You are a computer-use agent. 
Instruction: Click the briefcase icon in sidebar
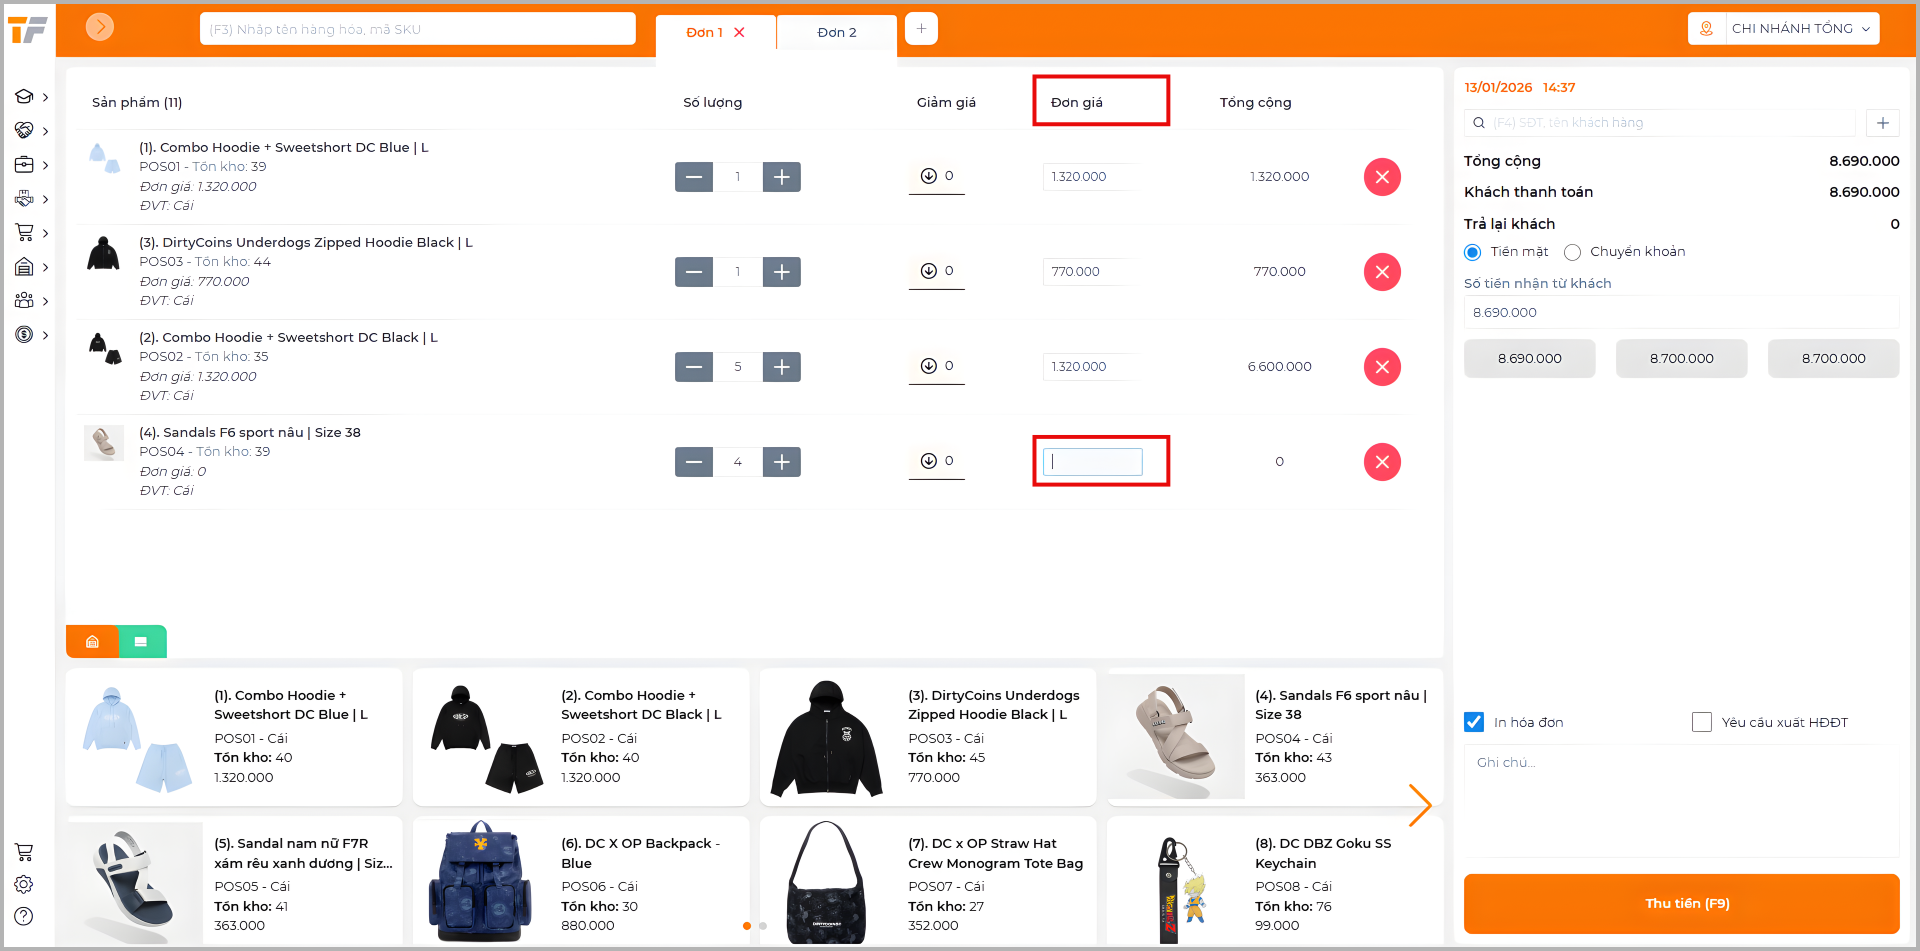coord(25,165)
